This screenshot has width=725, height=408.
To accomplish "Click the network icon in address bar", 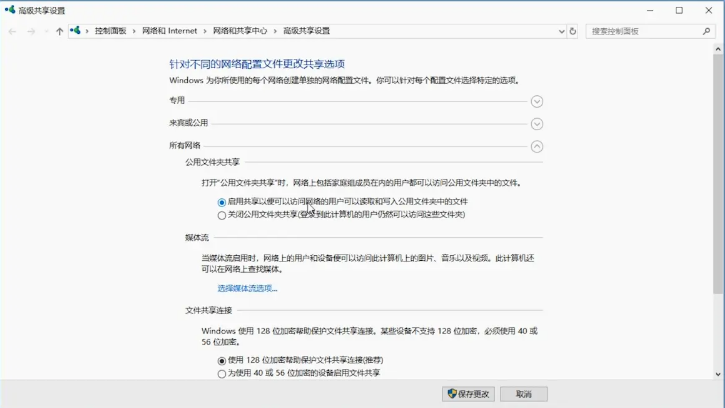I will (76, 31).
